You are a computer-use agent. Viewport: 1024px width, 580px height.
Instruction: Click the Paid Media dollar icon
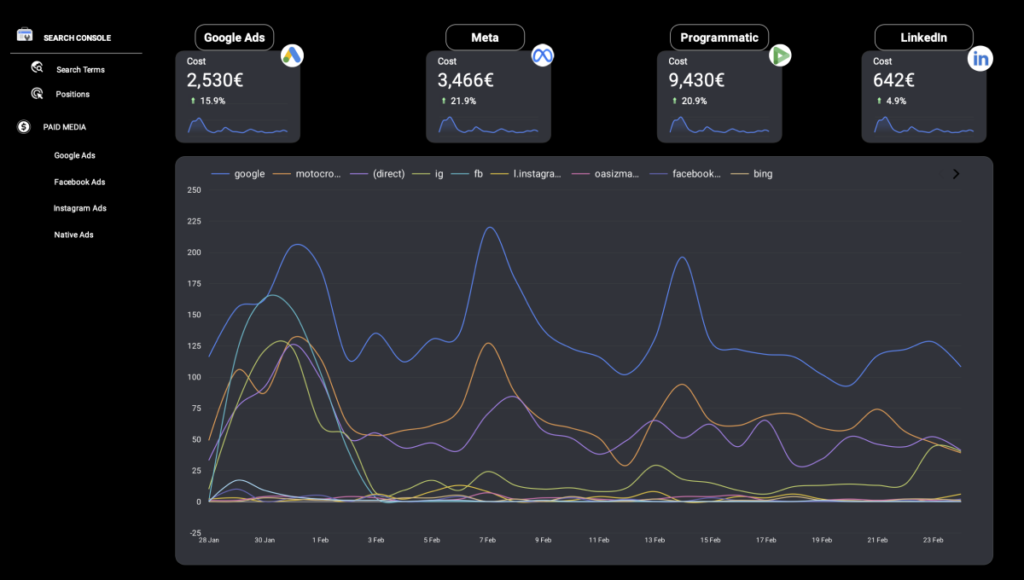[24, 127]
